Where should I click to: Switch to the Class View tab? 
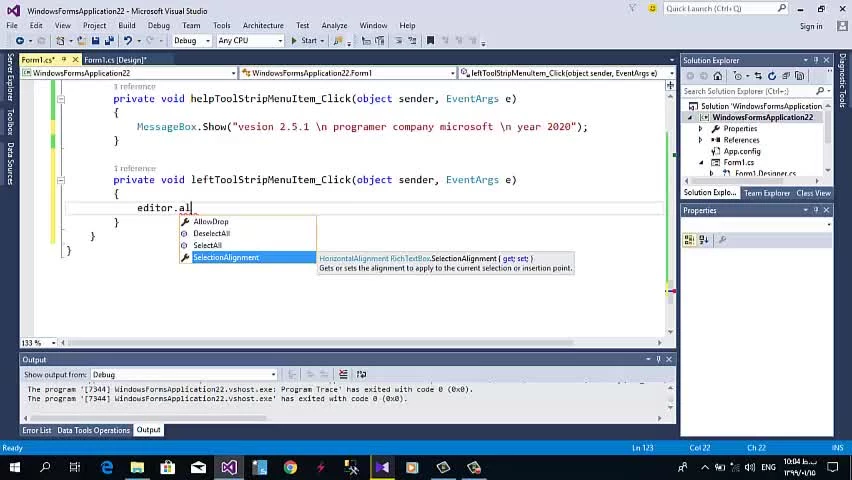[x=813, y=193]
